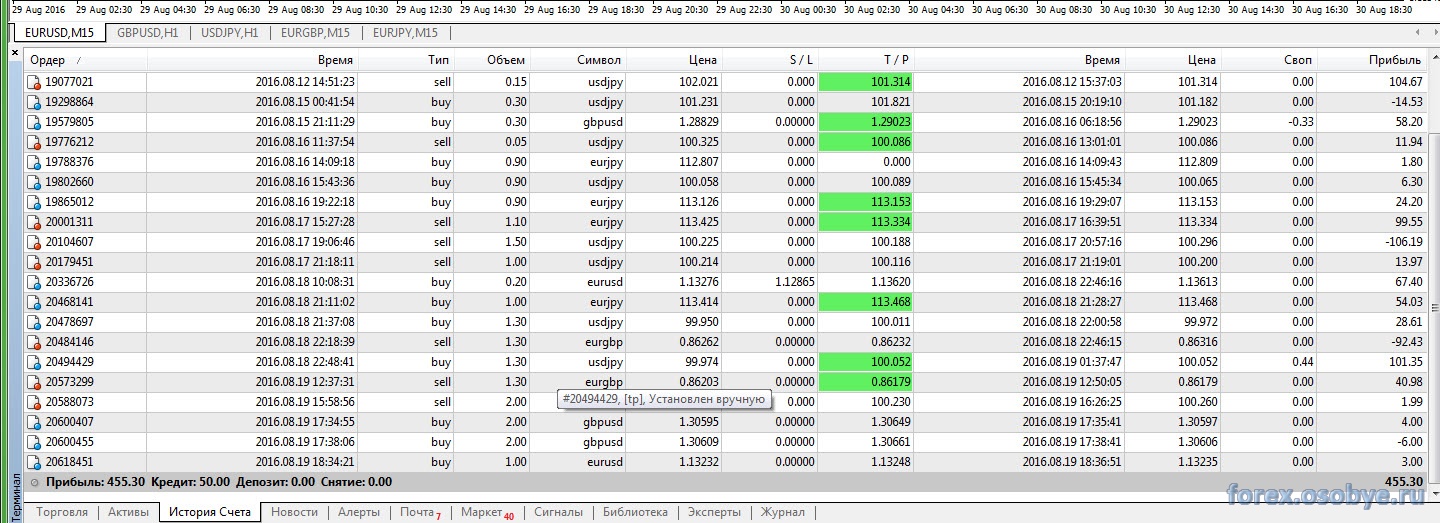Screen dimensions: 1440x523
Task: Sort by the Прибыль column header
Action: click(1372, 60)
